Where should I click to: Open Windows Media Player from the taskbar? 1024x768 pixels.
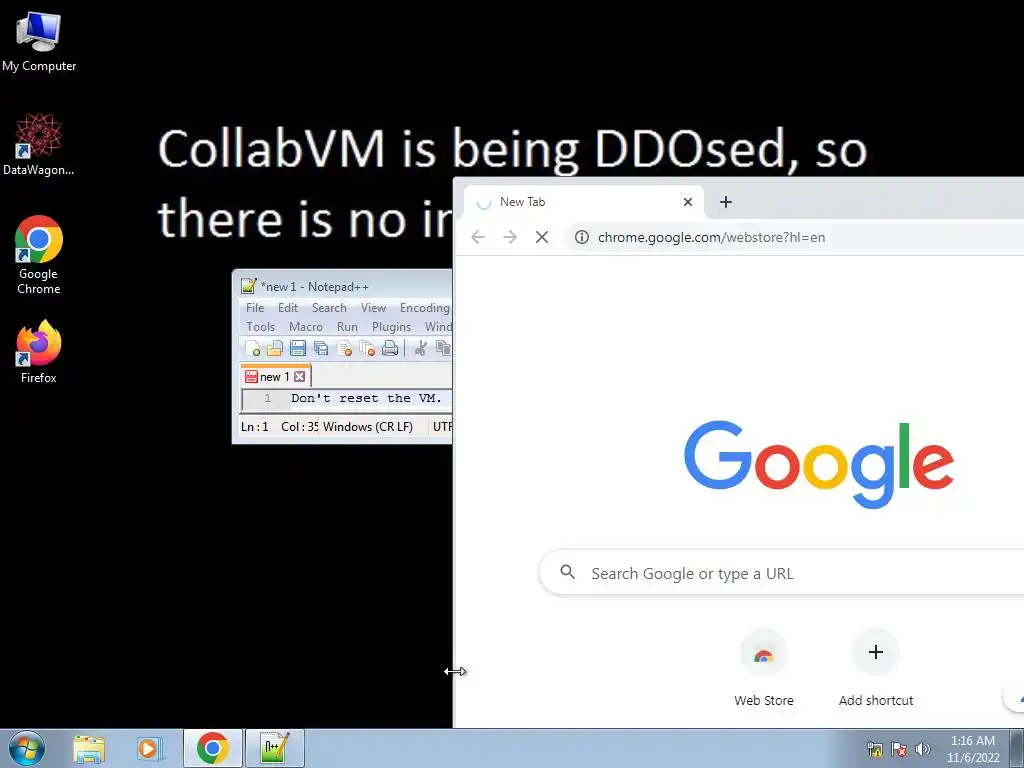click(149, 748)
